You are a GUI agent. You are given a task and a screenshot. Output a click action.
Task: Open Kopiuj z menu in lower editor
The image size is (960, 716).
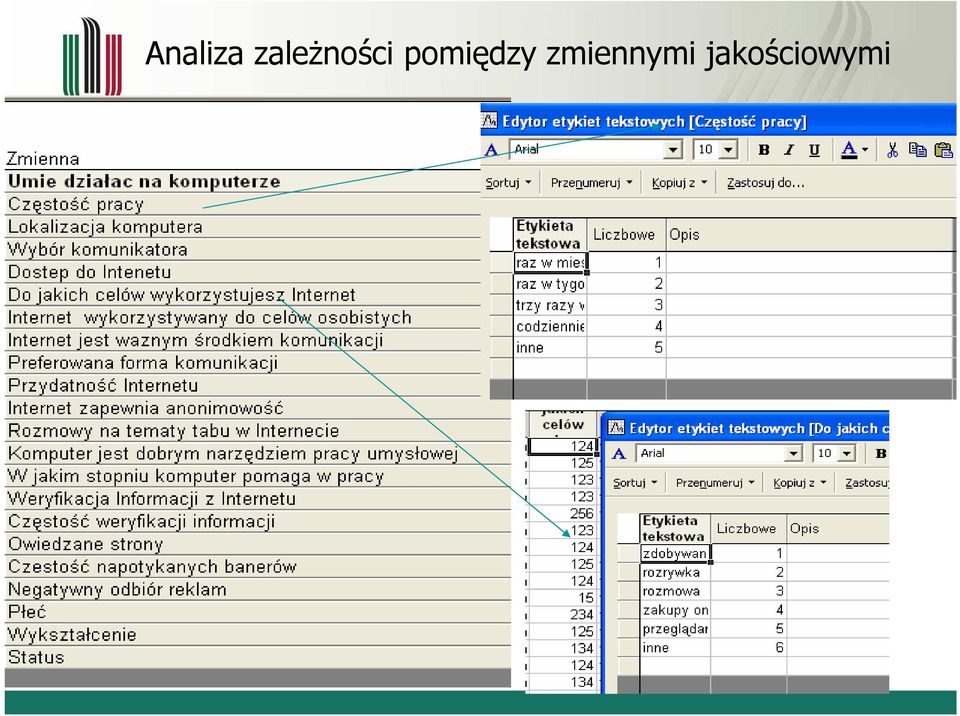(800, 483)
